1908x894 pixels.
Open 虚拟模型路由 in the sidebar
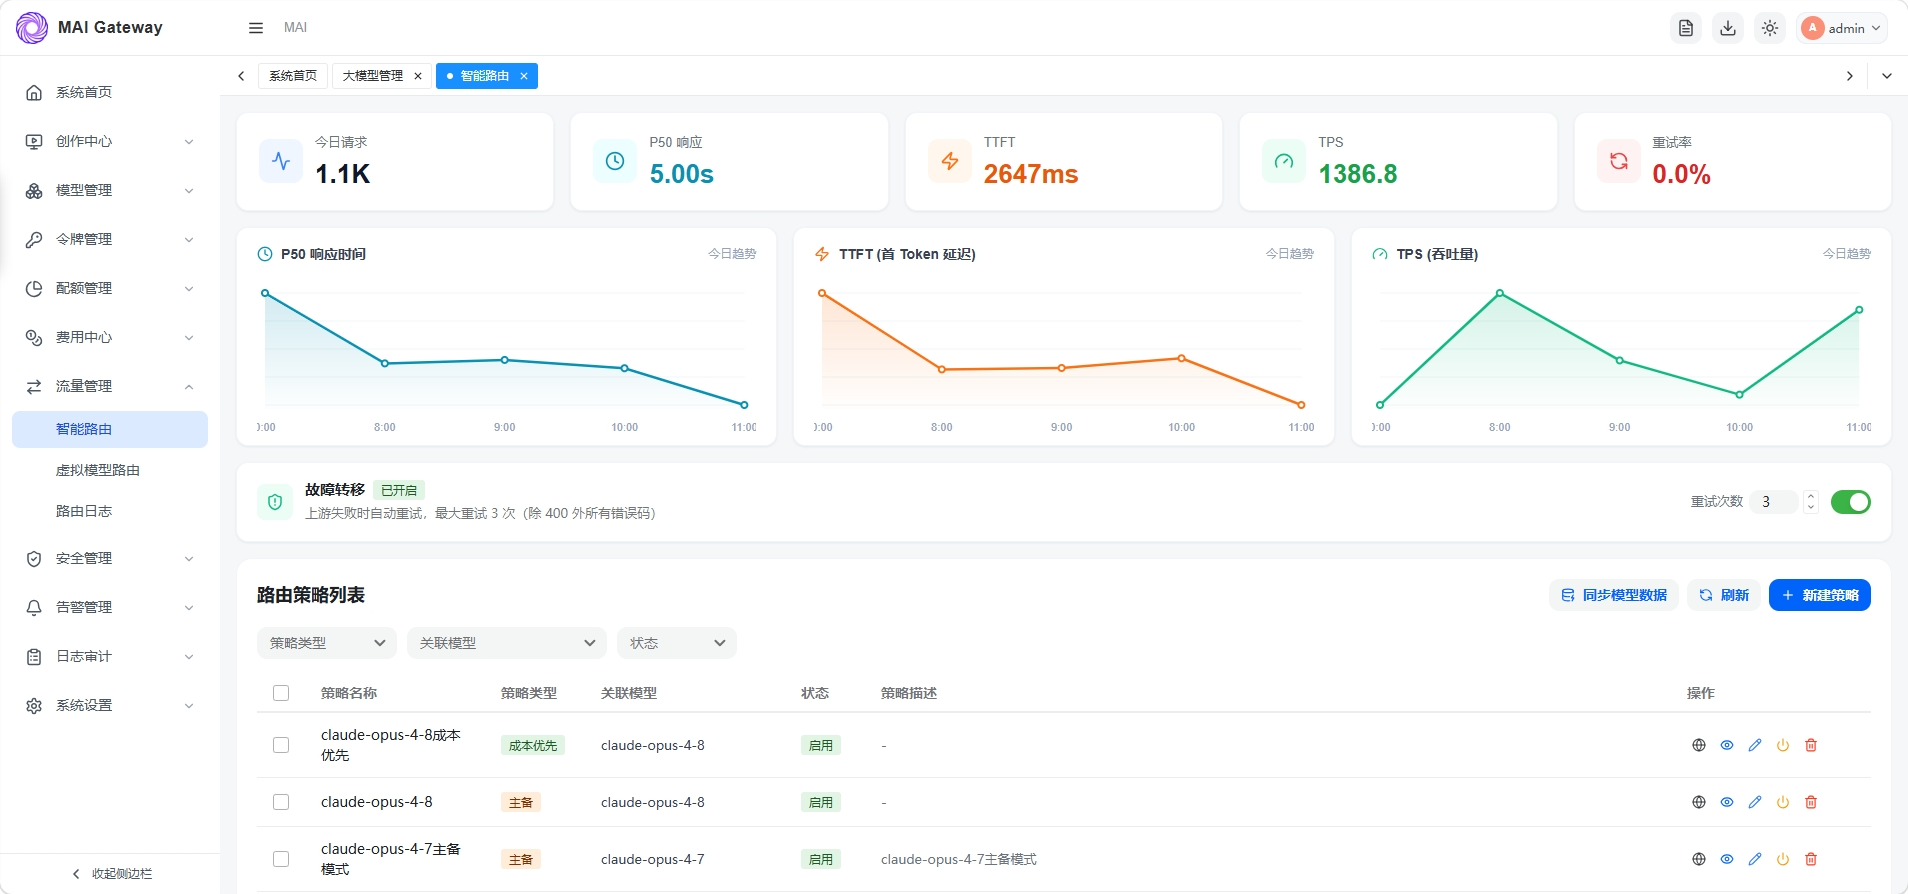(x=110, y=470)
